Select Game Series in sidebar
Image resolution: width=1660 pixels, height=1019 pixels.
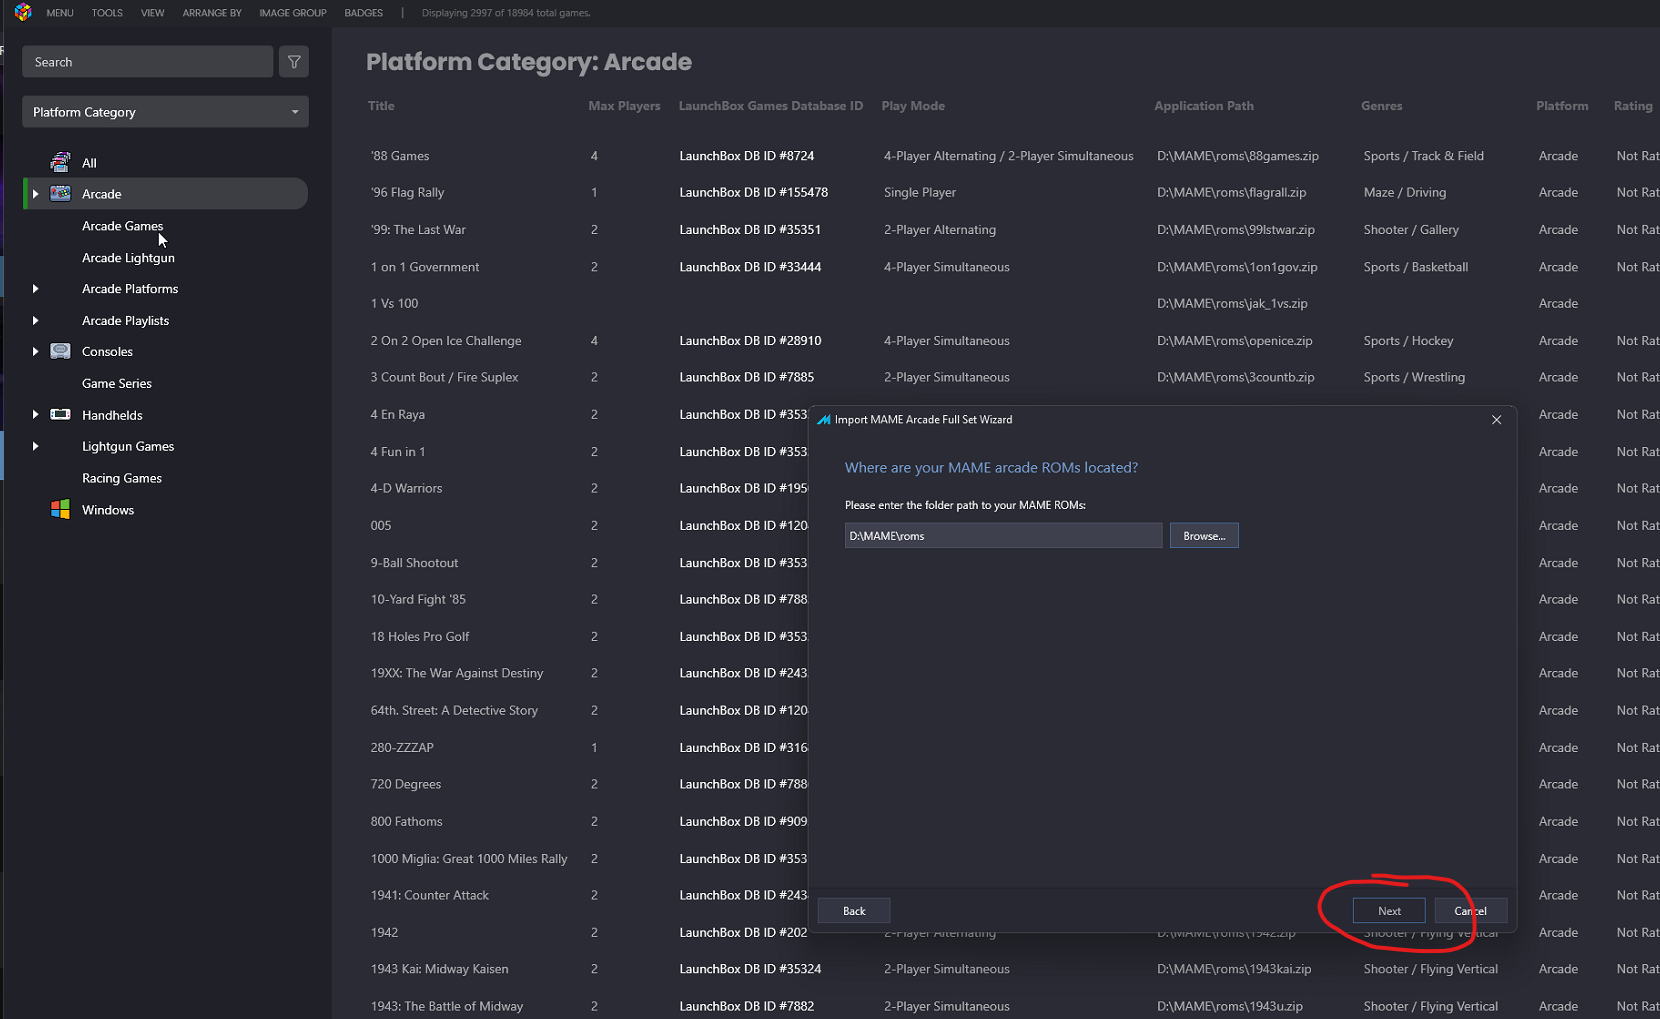(x=117, y=383)
